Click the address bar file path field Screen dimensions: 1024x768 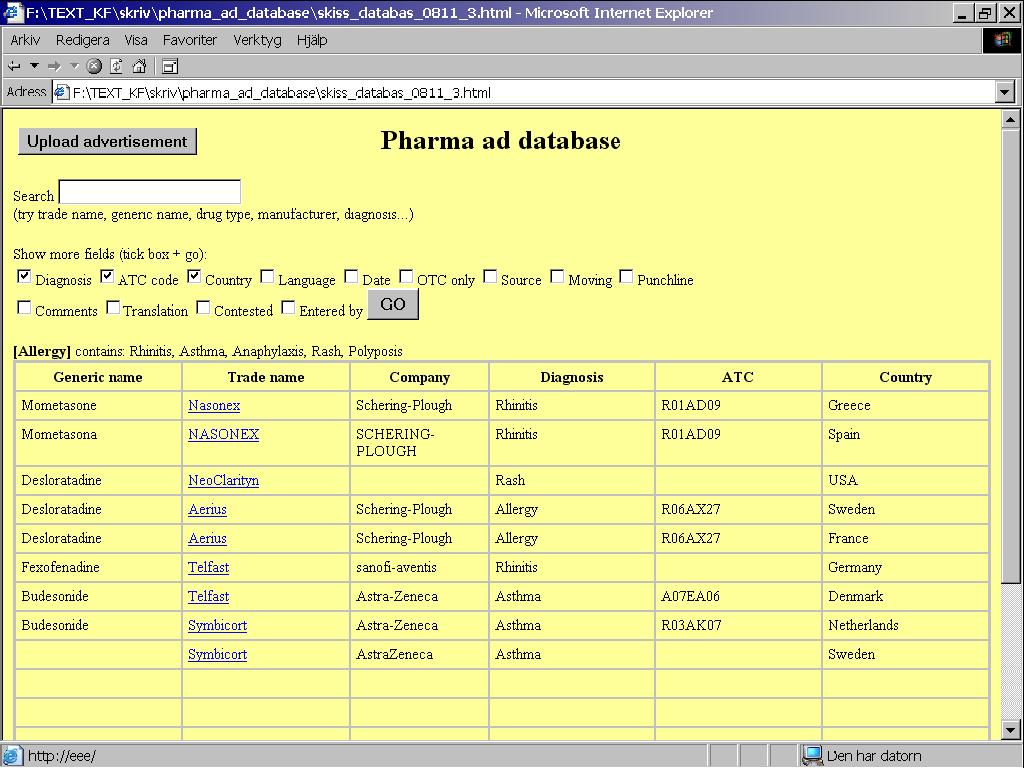pyautogui.click(x=524, y=93)
